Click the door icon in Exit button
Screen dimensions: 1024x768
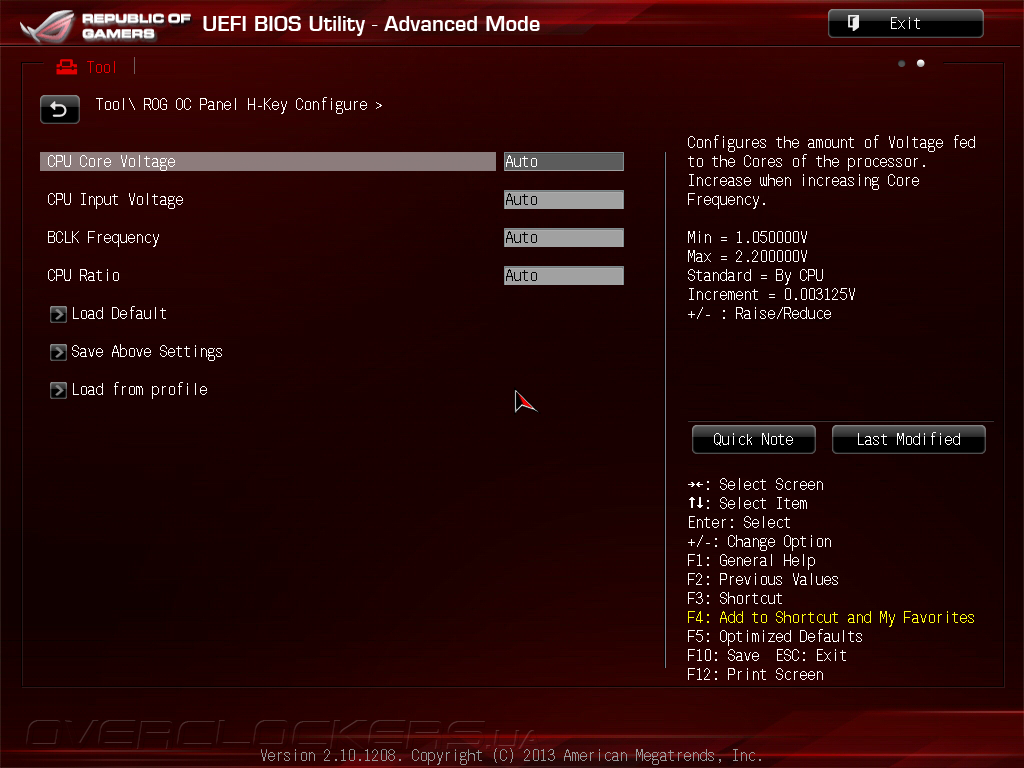[x=853, y=24]
